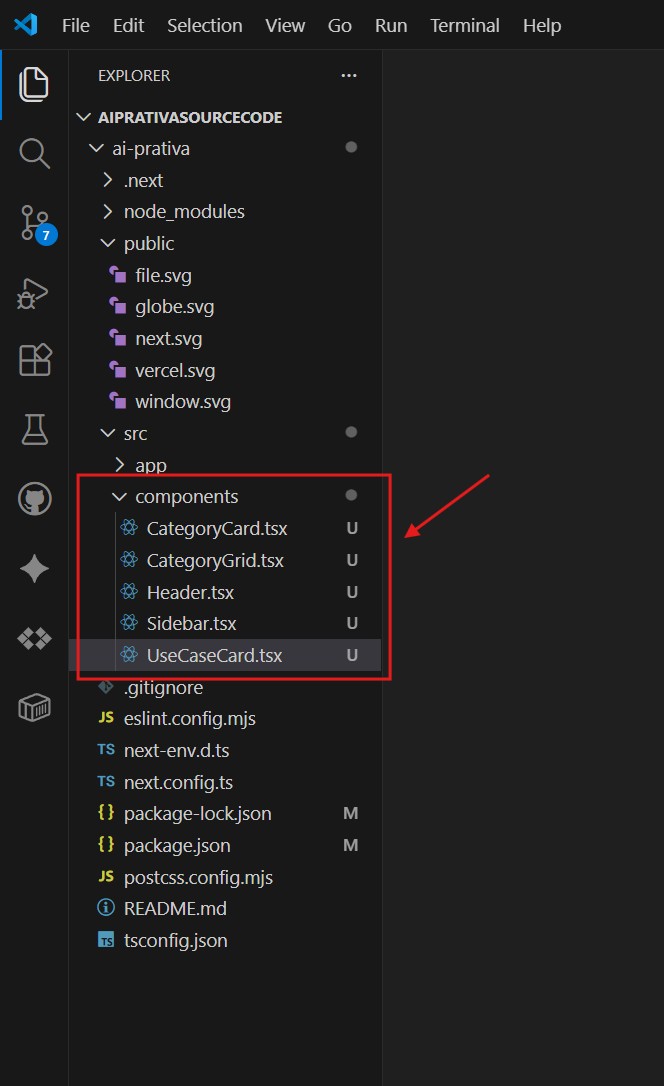This screenshot has width=664, height=1086.
Task: Open the CategoryCard.tsx file
Action: (216, 529)
